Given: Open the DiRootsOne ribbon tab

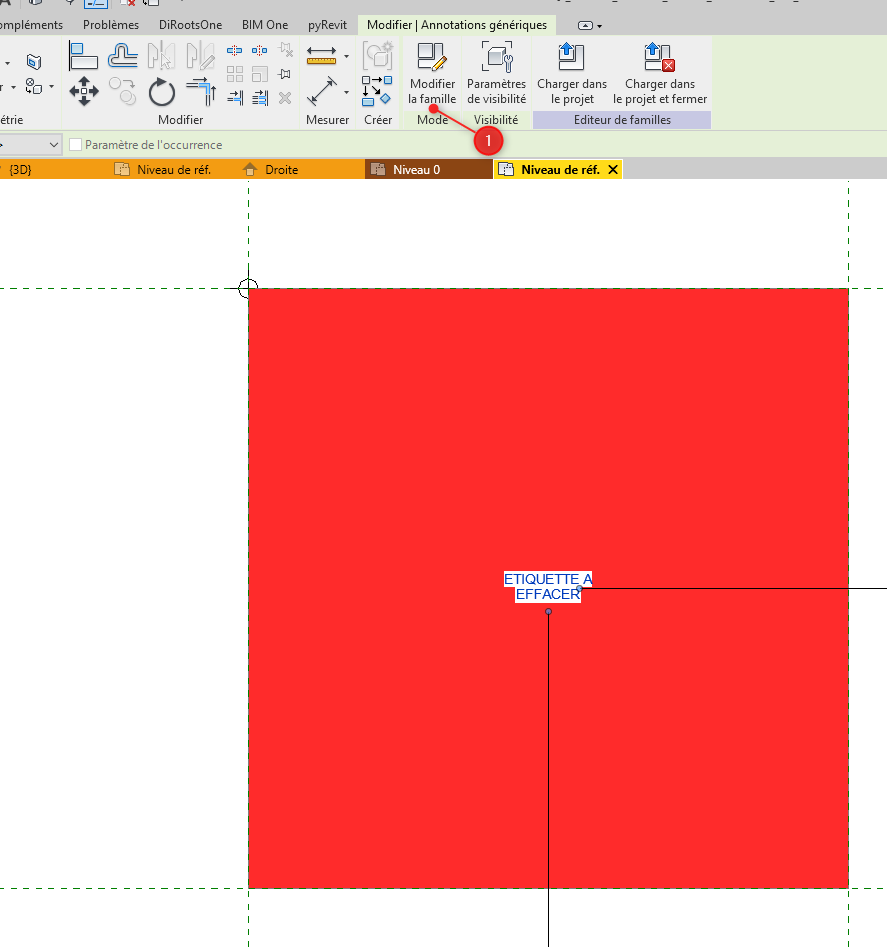Looking at the screenshot, I should click(190, 25).
